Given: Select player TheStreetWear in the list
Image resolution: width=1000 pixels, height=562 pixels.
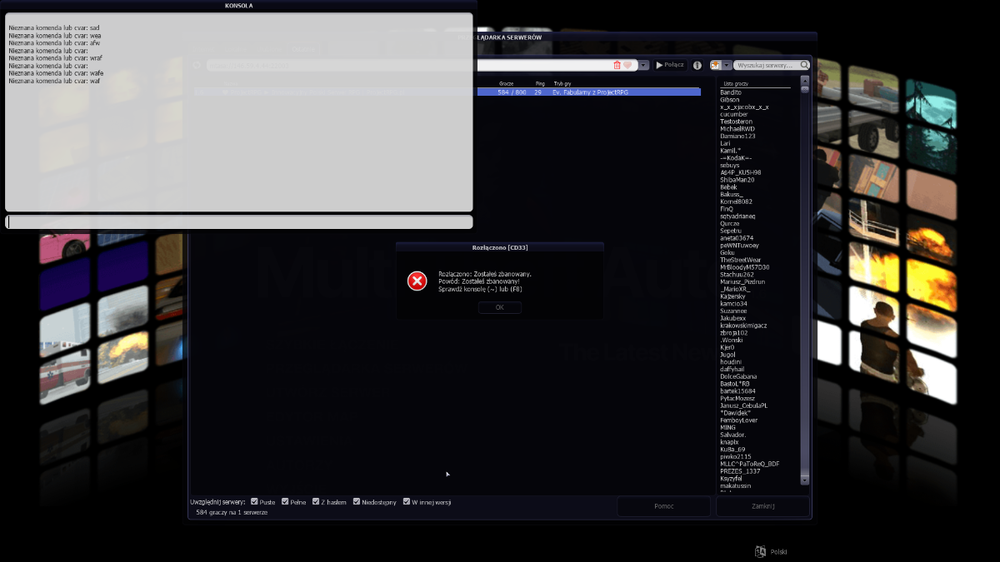Looking at the screenshot, I should (740, 260).
